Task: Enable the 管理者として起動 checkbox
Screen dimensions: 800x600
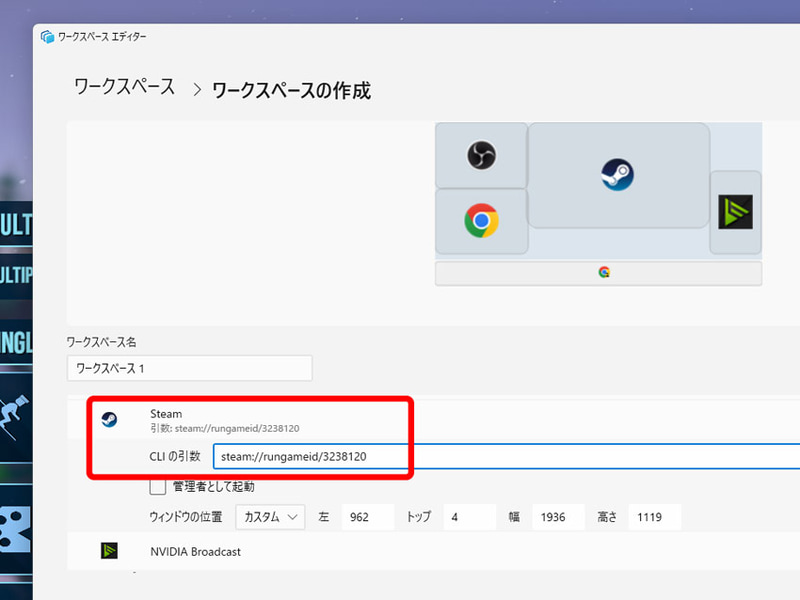Action: [x=157, y=486]
